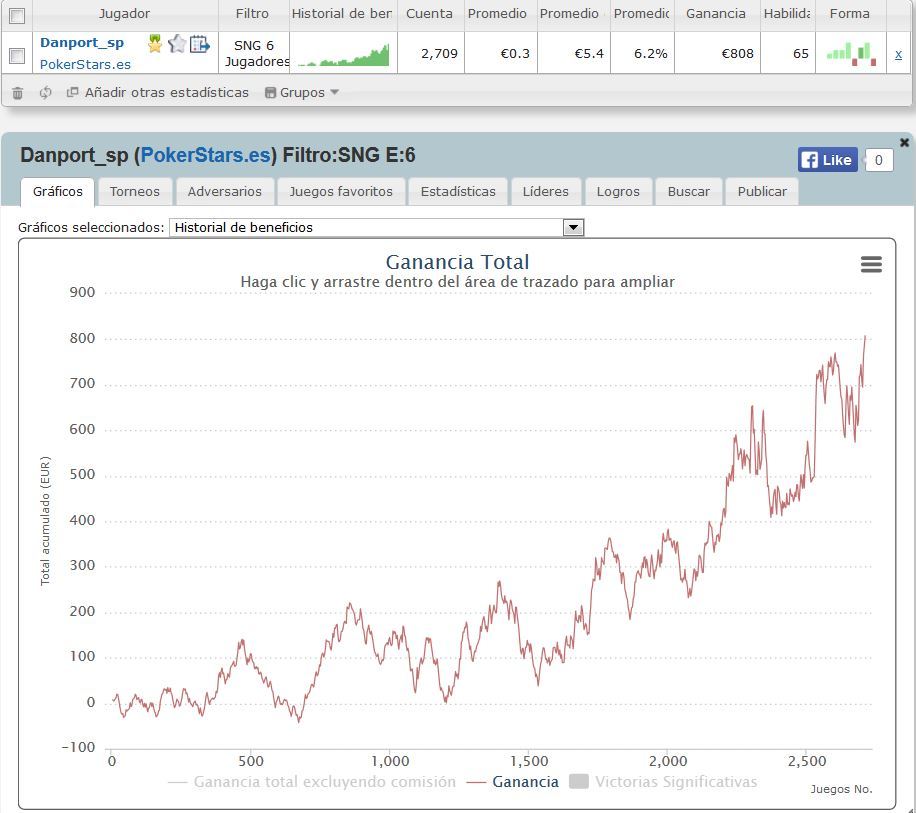Click the Facebook Like button

[828, 160]
